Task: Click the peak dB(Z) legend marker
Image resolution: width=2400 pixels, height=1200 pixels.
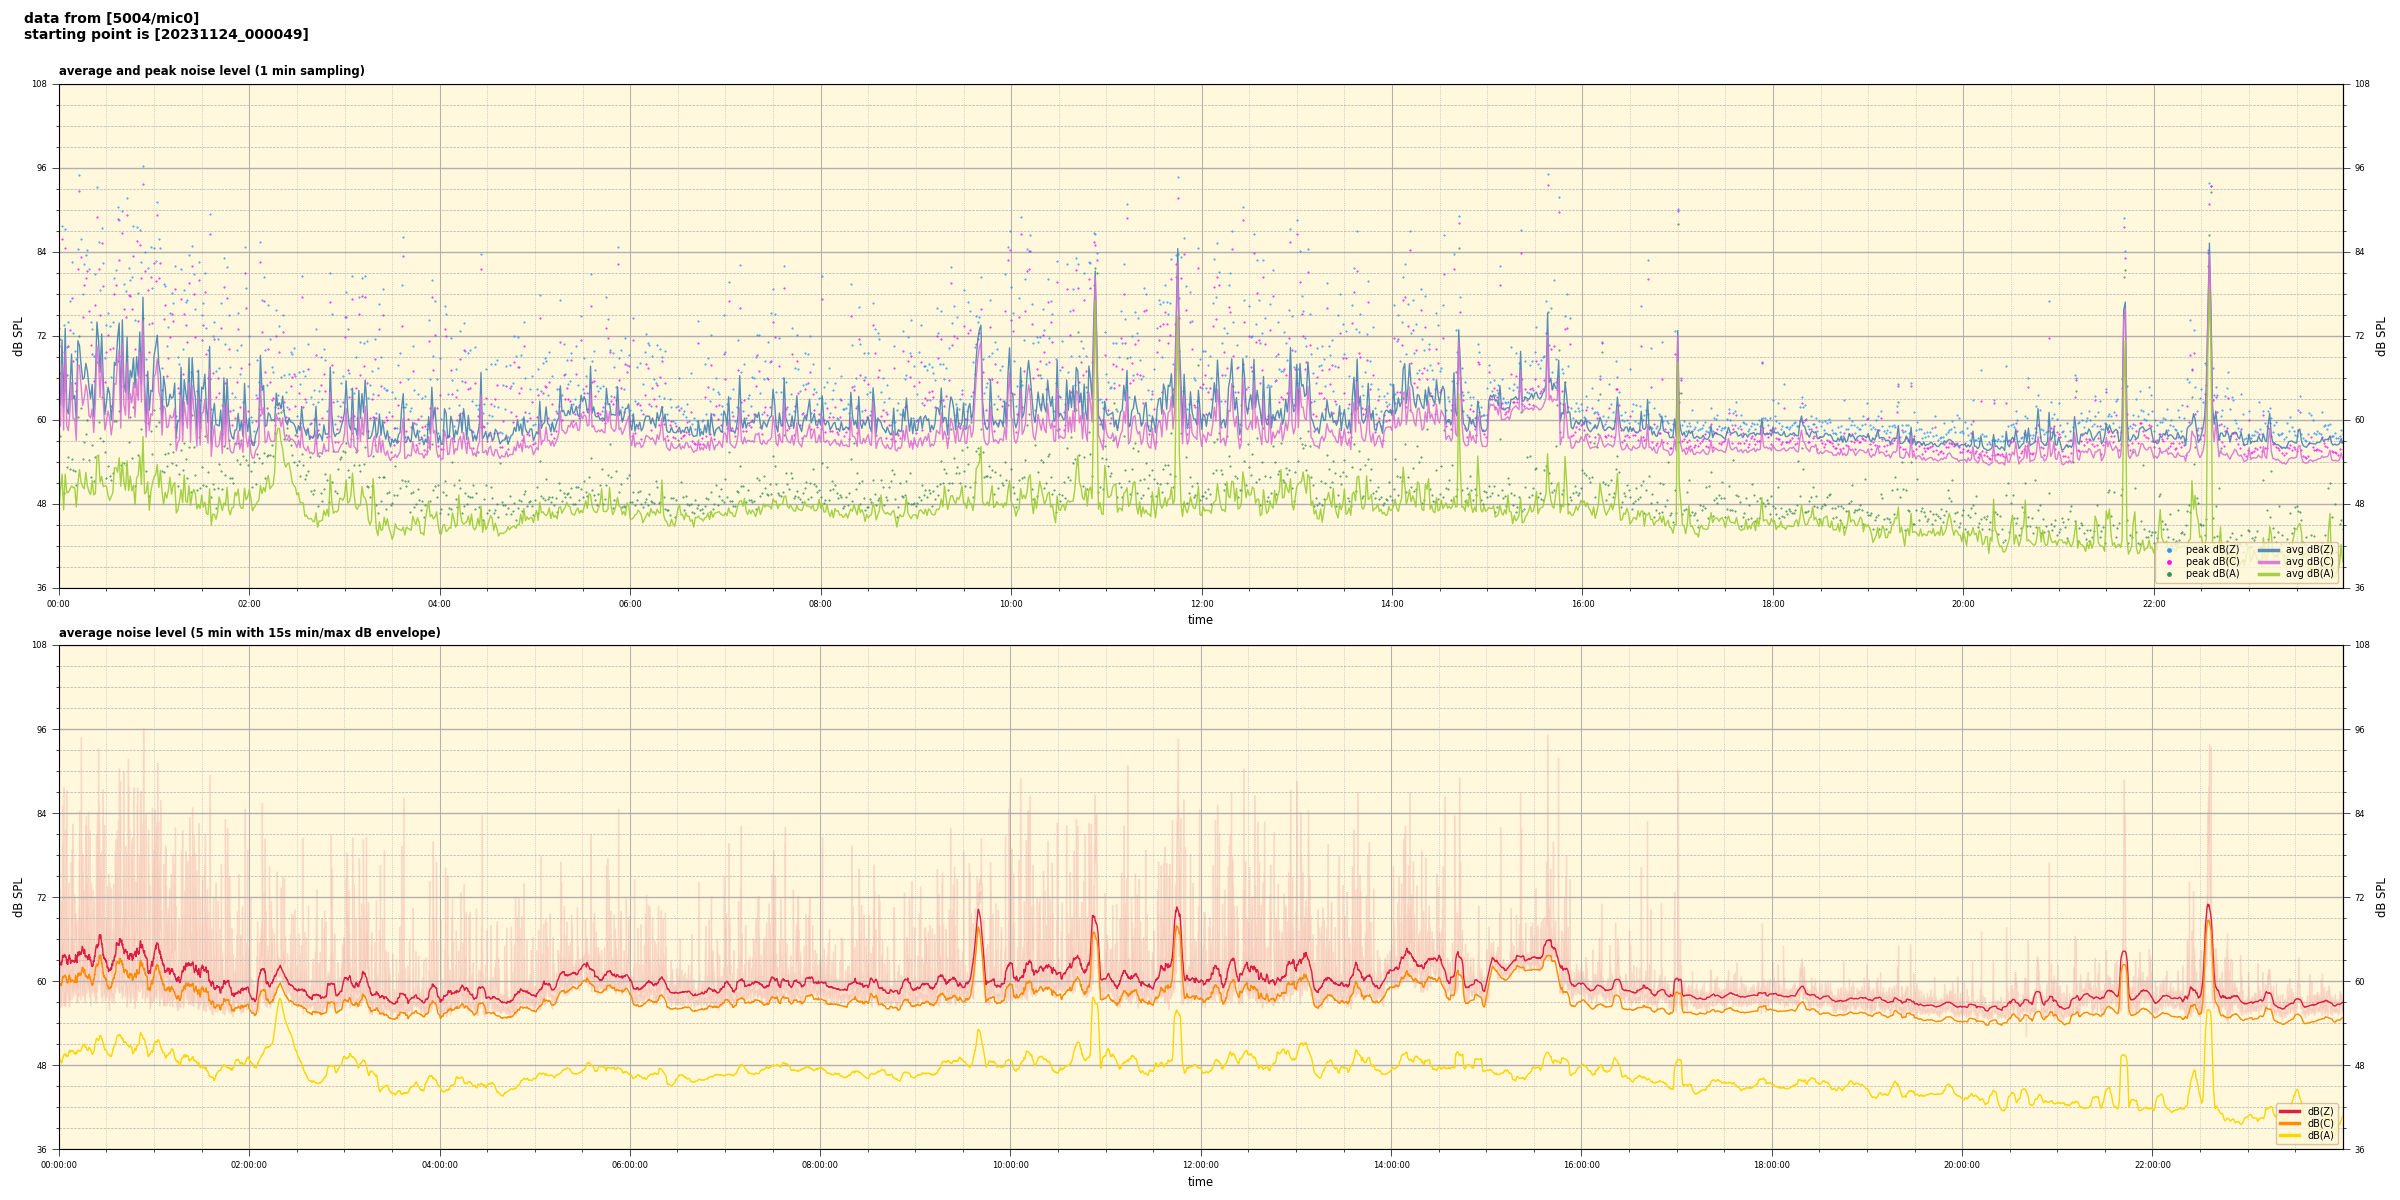Action: click(2169, 550)
